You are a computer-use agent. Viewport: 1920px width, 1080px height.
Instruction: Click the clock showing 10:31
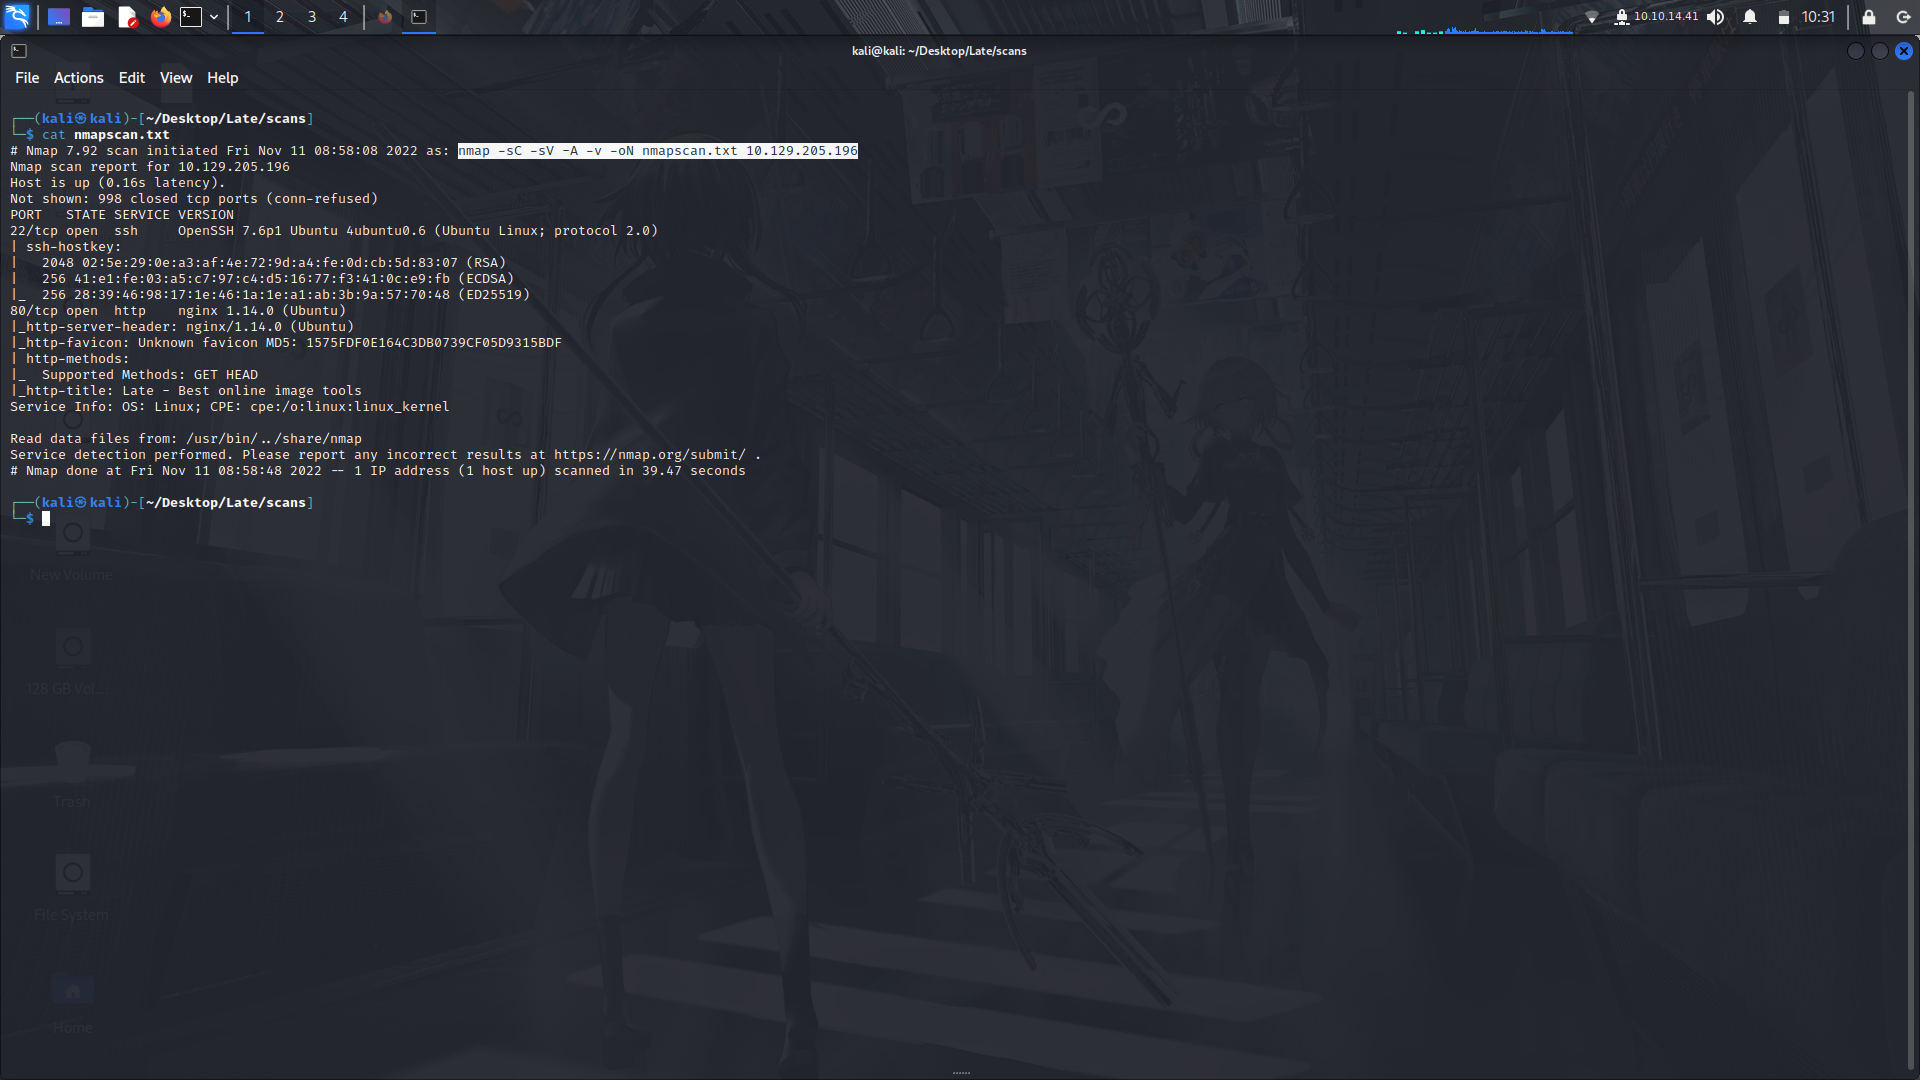coord(1817,16)
